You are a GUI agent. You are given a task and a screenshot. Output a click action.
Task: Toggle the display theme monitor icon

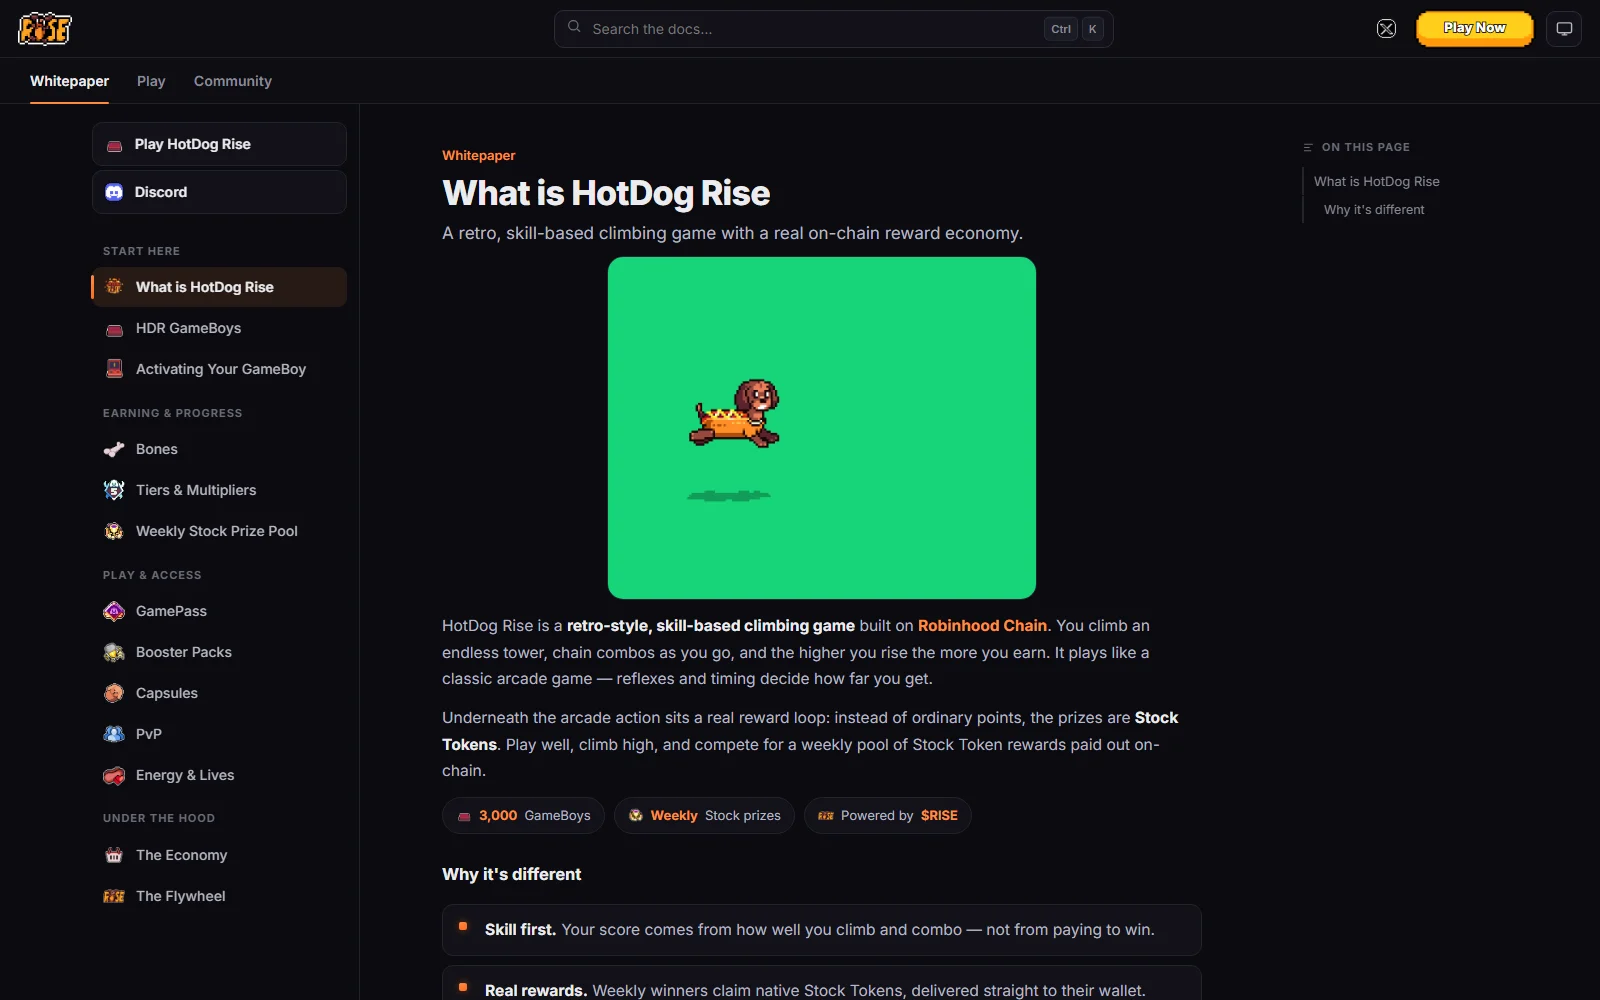coord(1564,29)
